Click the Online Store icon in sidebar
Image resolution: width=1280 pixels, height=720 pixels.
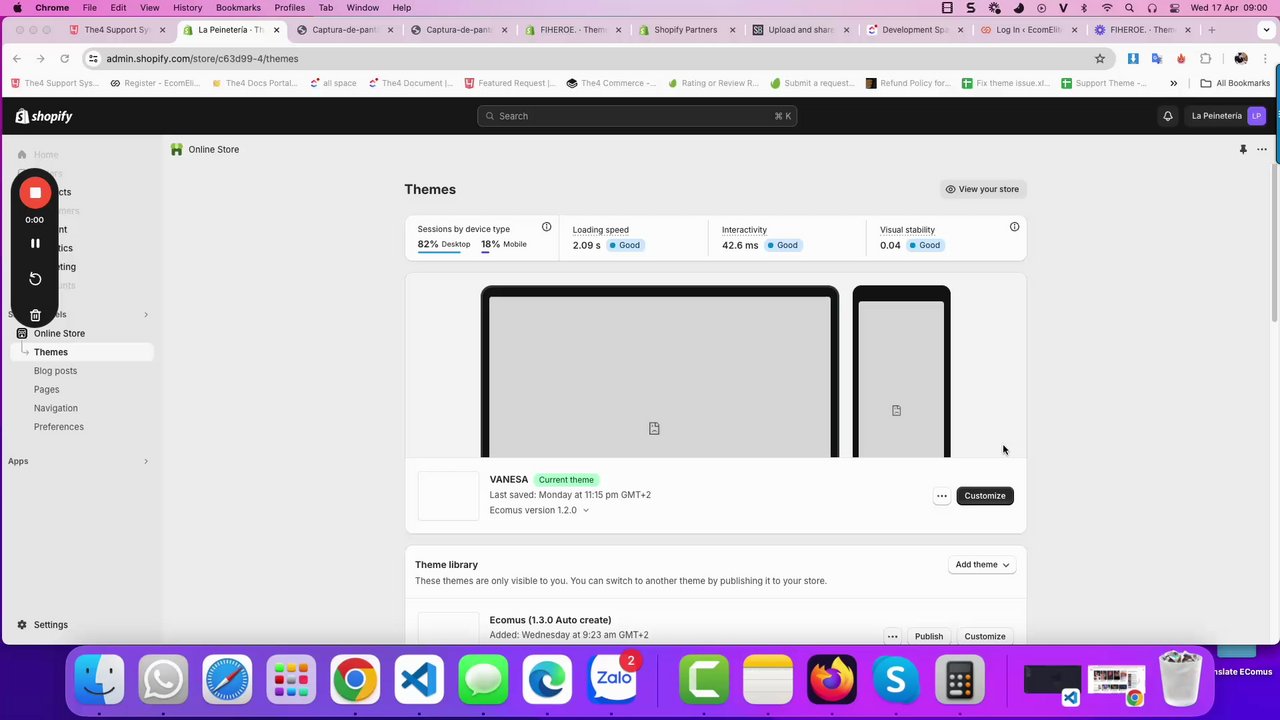click(21, 333)
